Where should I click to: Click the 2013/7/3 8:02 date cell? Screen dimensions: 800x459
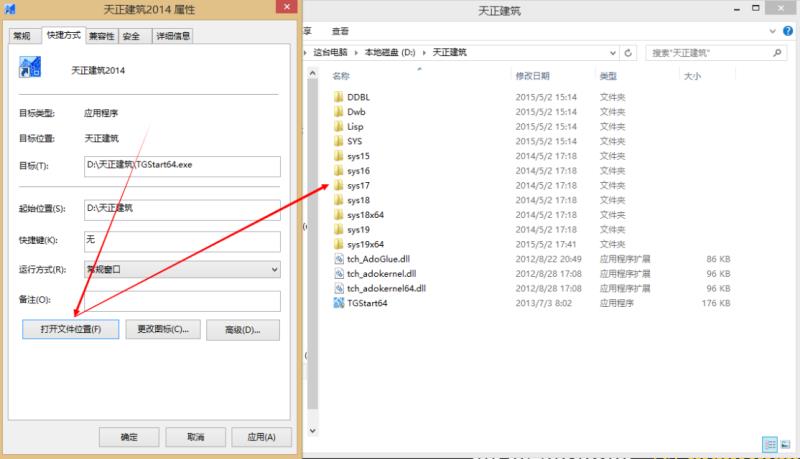(x=543, y=303)
